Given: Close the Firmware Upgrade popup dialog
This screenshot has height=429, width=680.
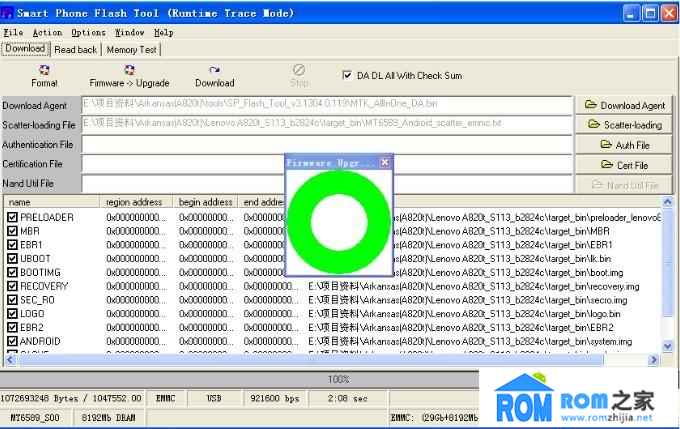Looking at the screenshot, I should click(385, 161).
